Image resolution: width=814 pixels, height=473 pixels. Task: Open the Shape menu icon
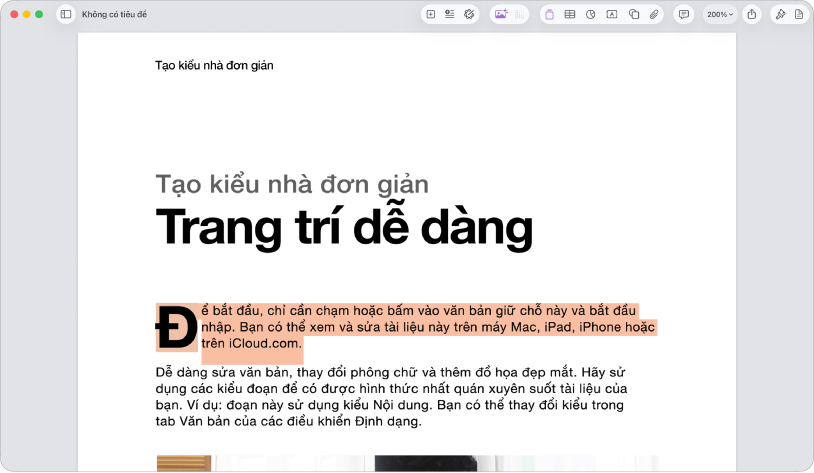coord(634,15)
